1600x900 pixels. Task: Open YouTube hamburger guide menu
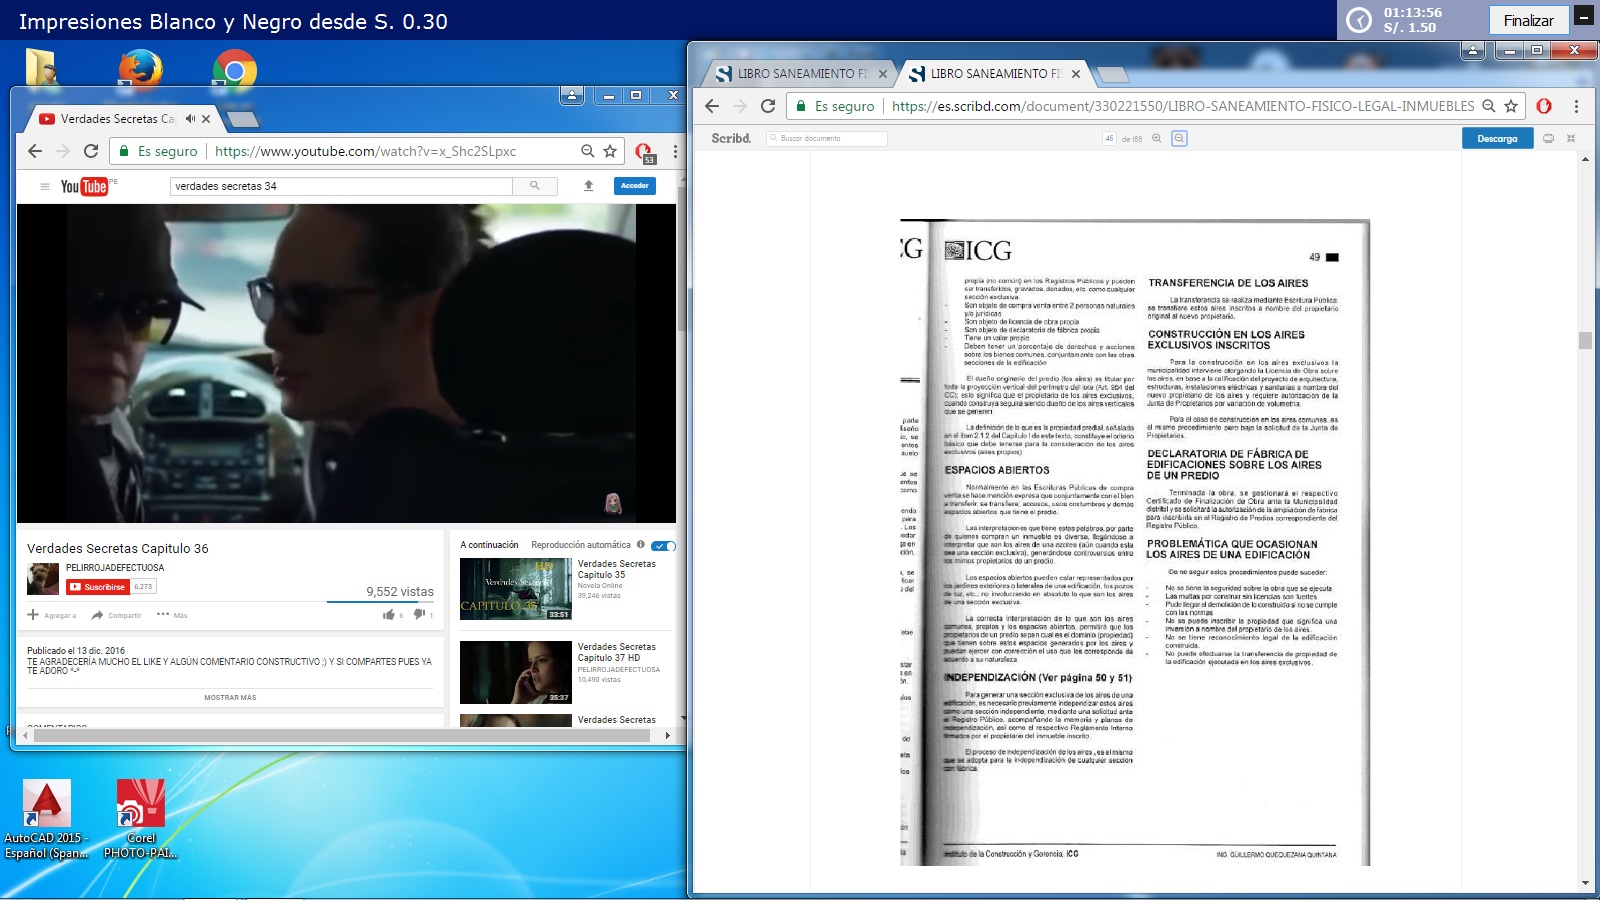(44, 186)
